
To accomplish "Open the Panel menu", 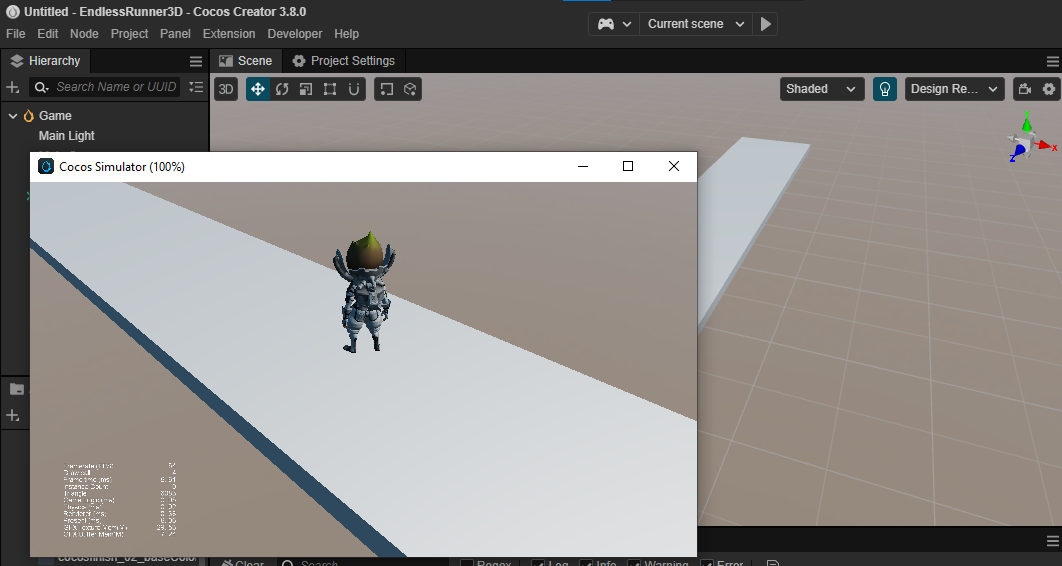I will click(x=175, y=34).
